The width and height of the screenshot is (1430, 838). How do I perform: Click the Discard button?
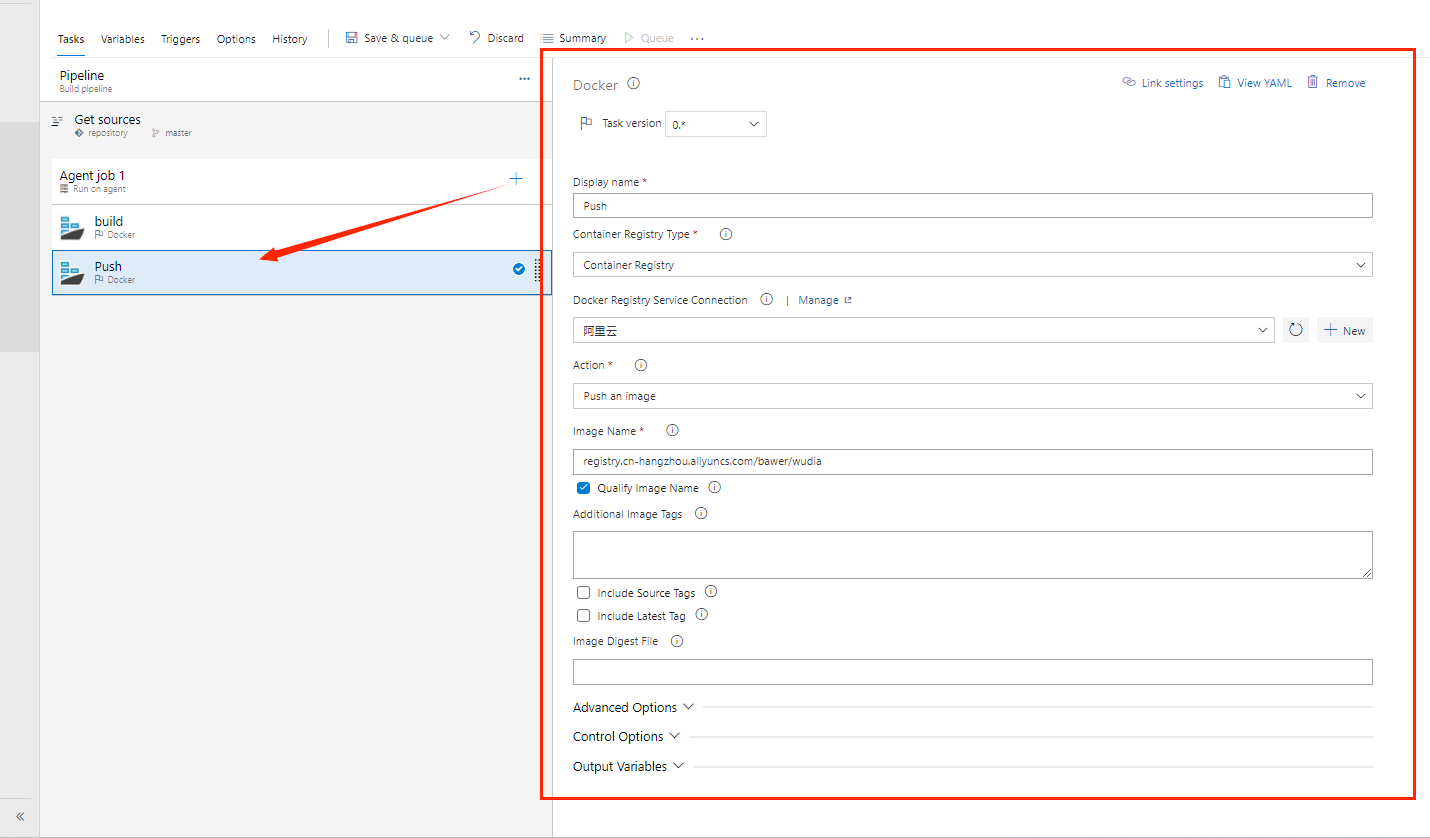pyautogui.click(x=496, y=38)
